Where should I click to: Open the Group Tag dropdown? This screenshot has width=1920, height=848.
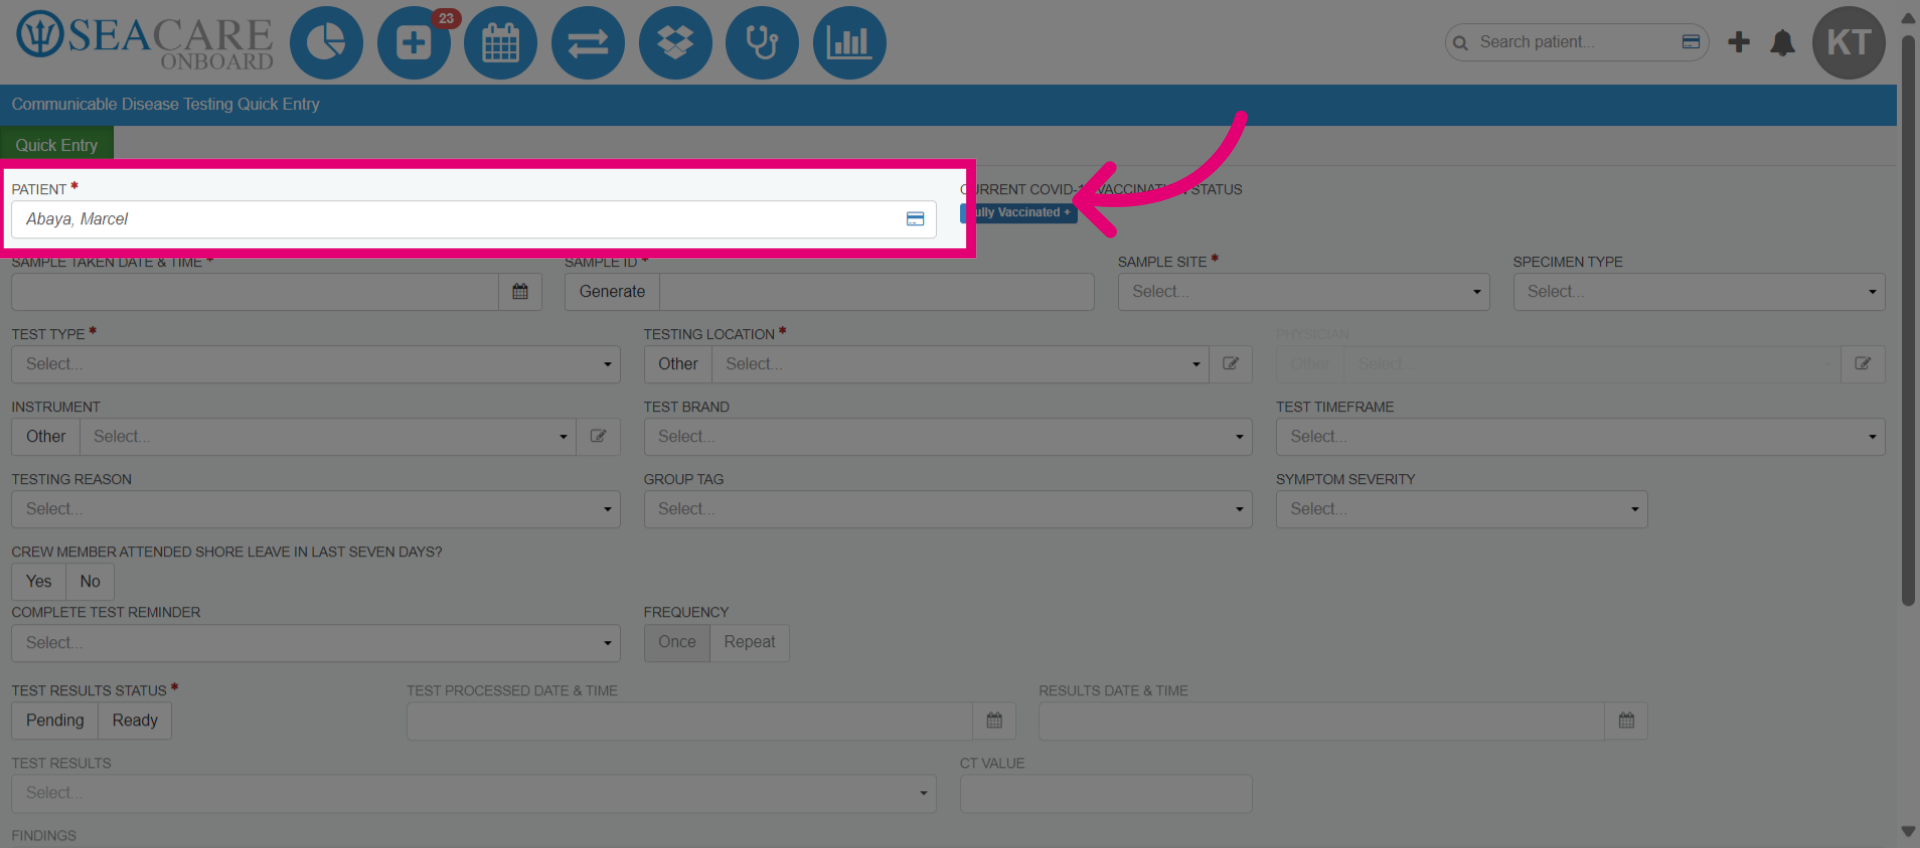click(x=948, y=509)
